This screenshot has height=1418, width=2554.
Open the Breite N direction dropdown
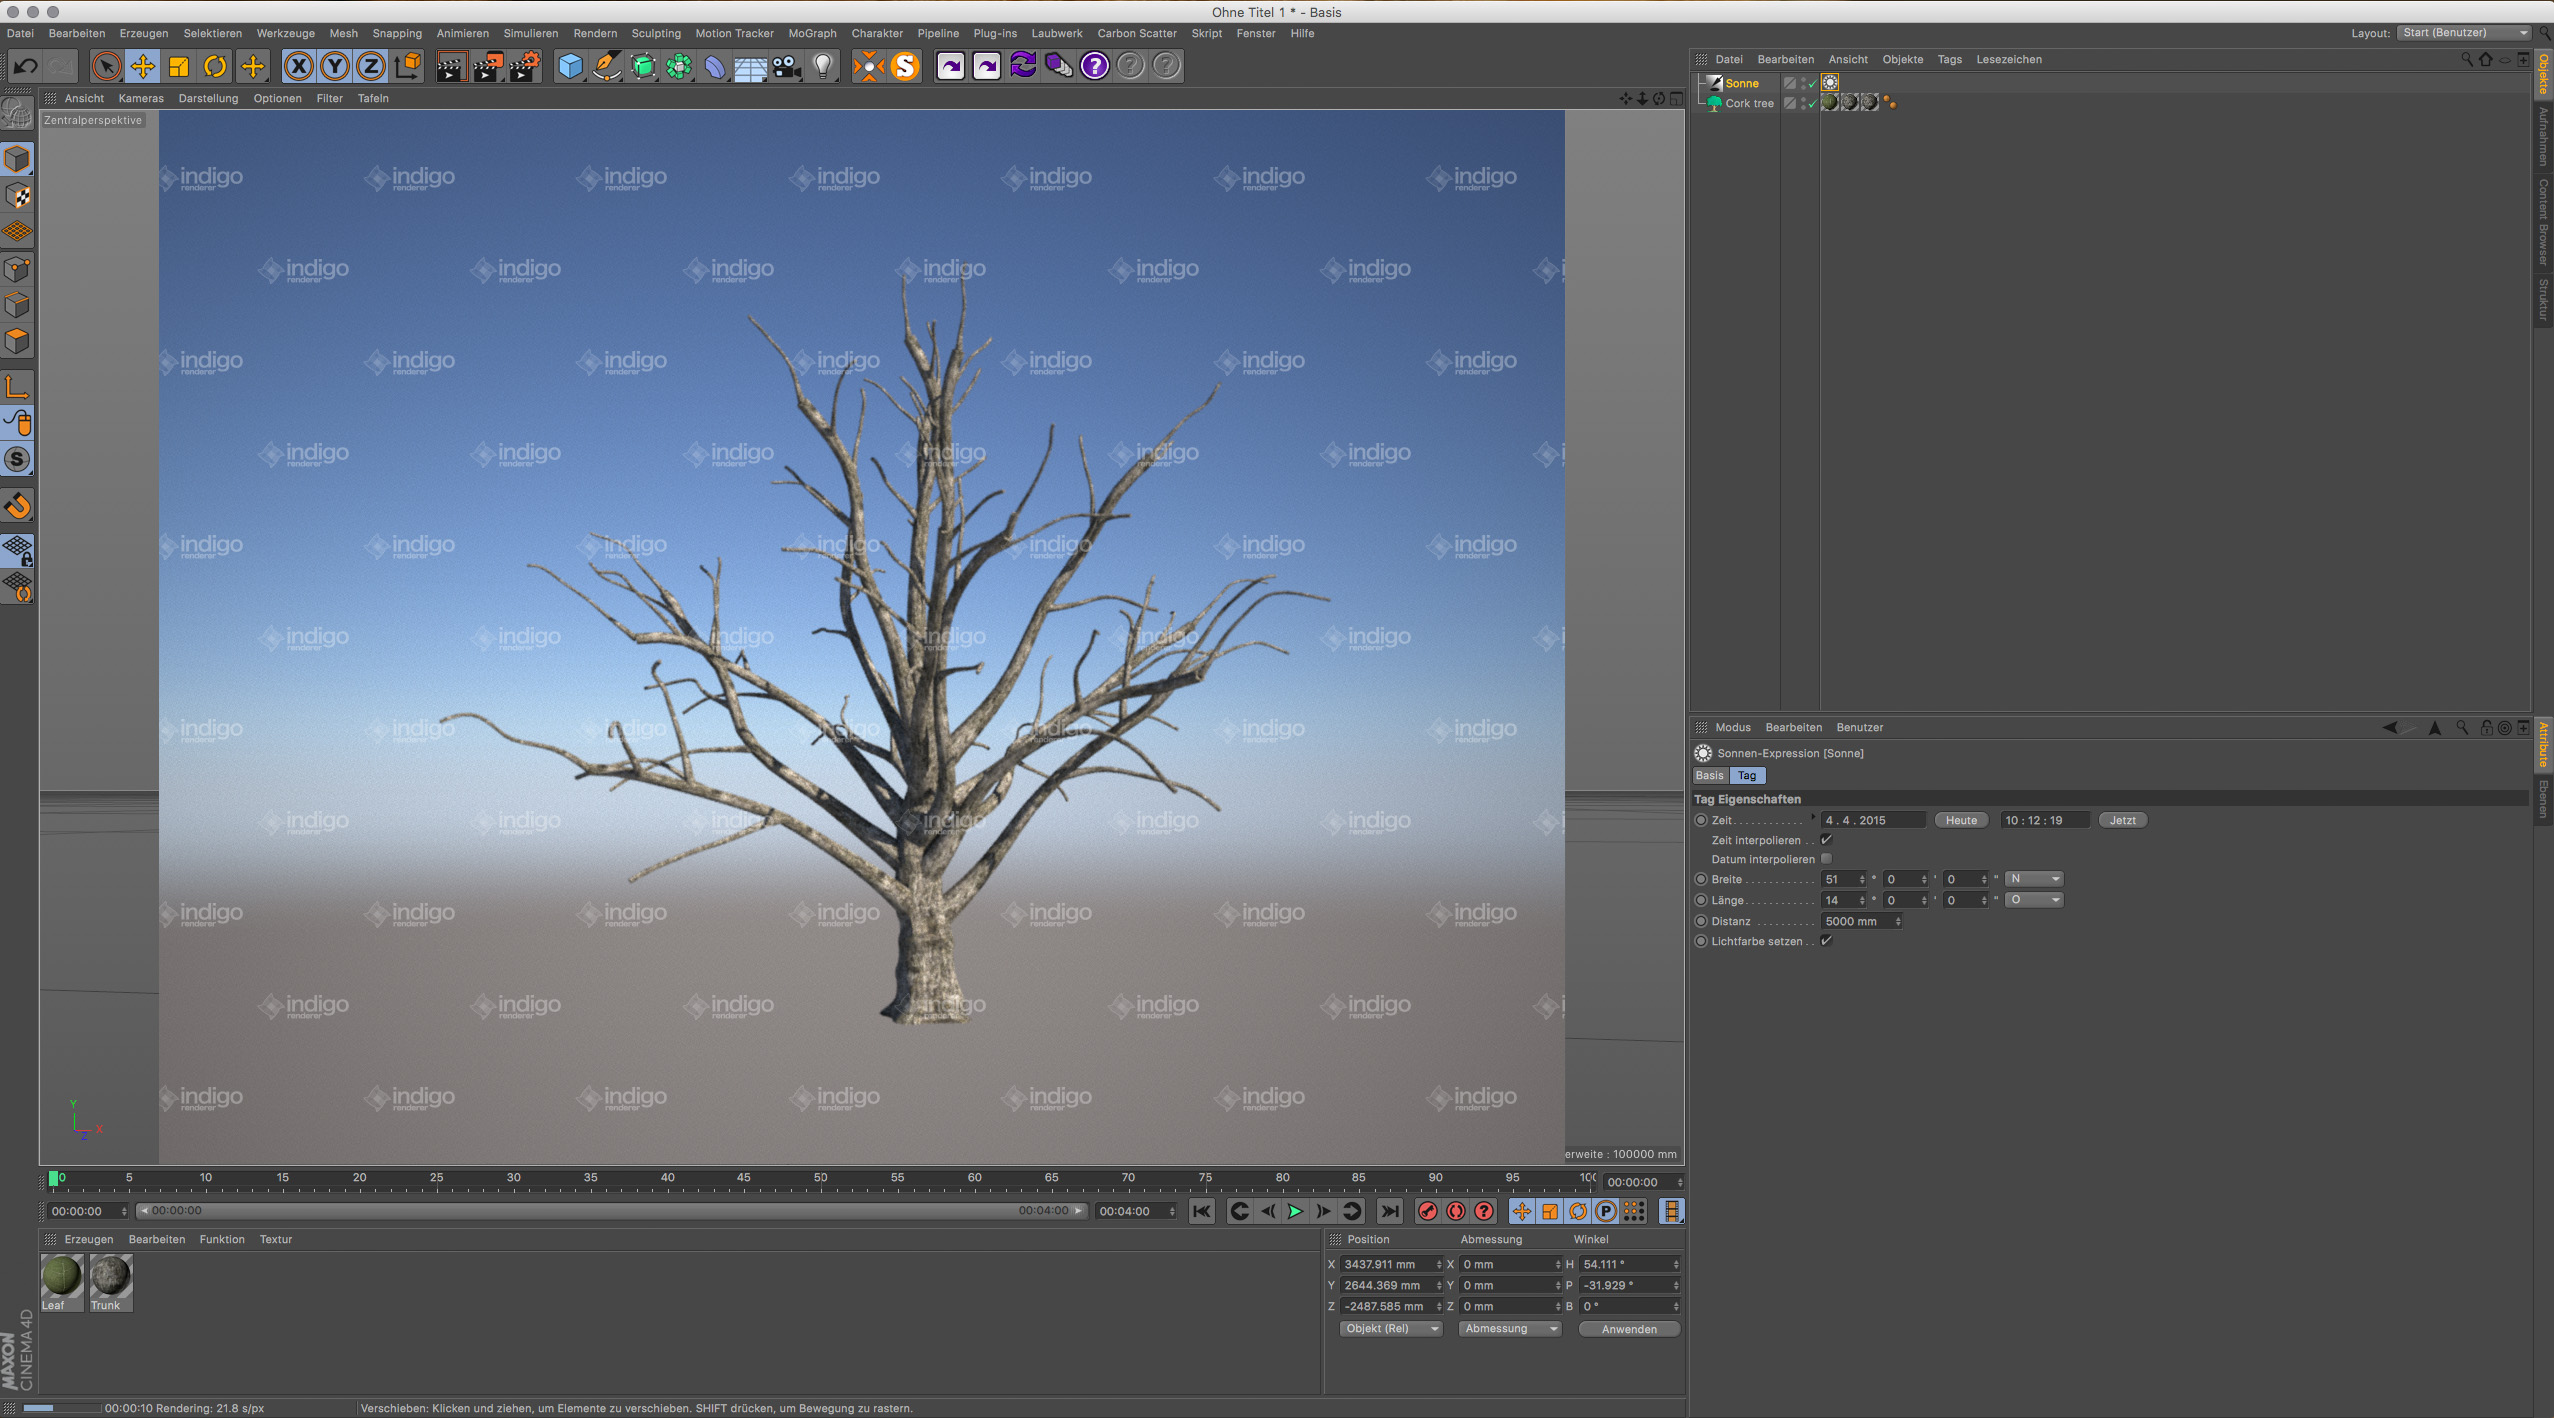coord(2034,879)
